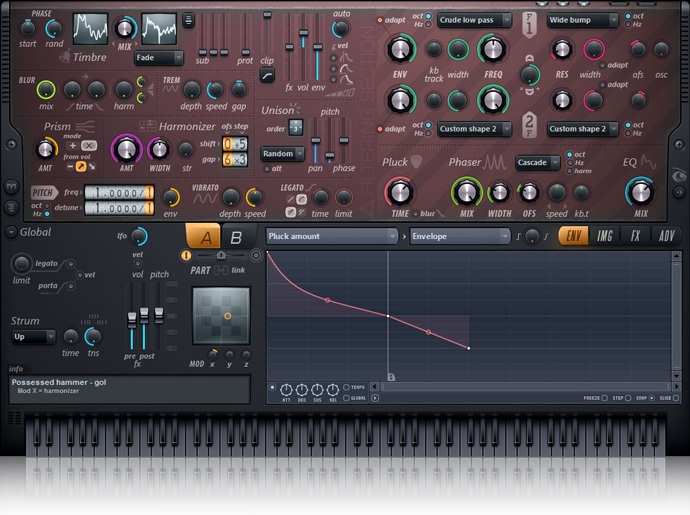
Task: Open the Crude low pass filter dropdown
Action: click(473, 20)
